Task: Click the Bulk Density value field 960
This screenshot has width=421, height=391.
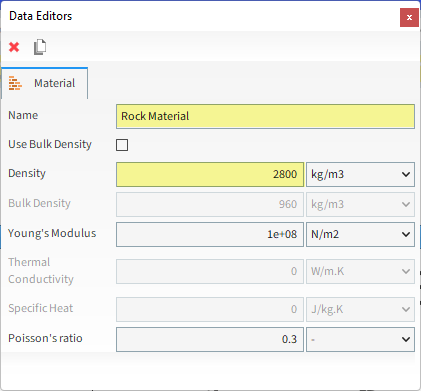Action: (210, 204)
